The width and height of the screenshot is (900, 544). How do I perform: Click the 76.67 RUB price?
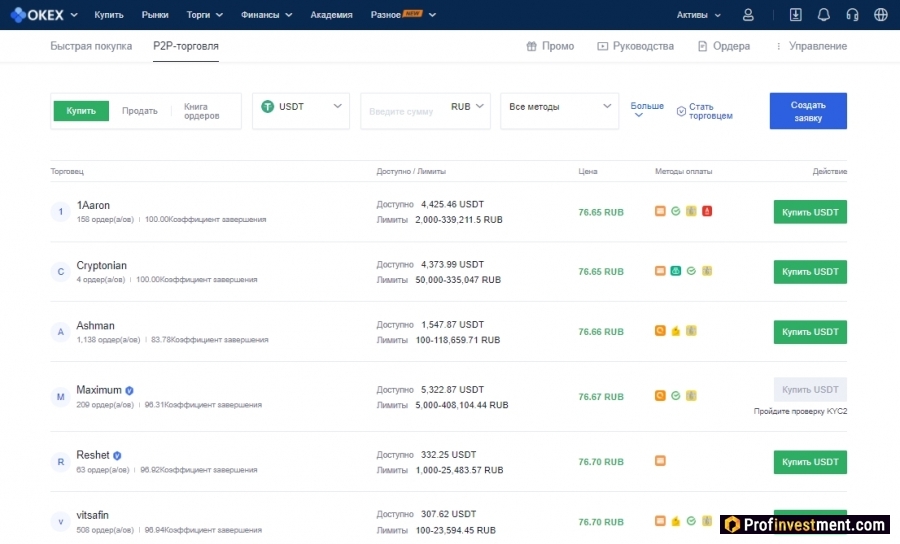(x=601, y=397)
